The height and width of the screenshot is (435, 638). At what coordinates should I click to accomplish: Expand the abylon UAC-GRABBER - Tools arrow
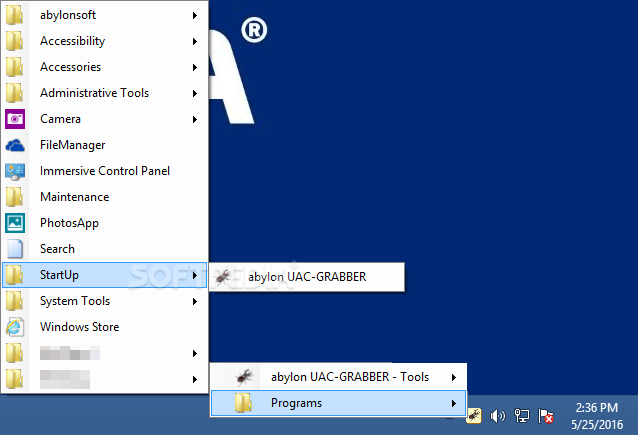point(454,378)
